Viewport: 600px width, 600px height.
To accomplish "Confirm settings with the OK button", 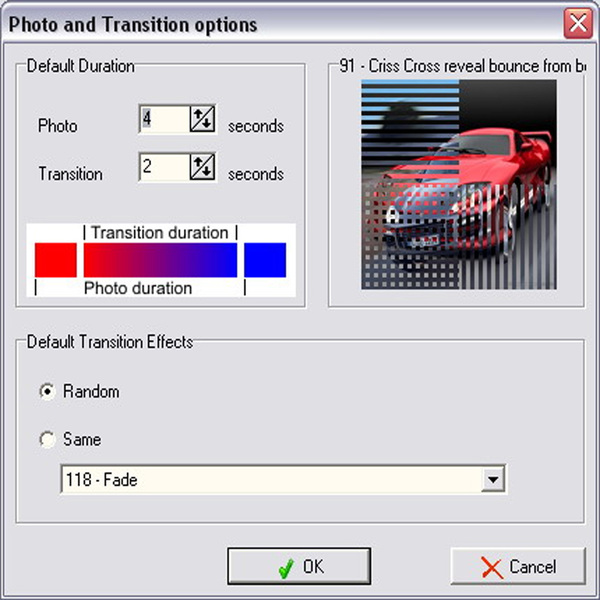I will click(x=299, y=566).
